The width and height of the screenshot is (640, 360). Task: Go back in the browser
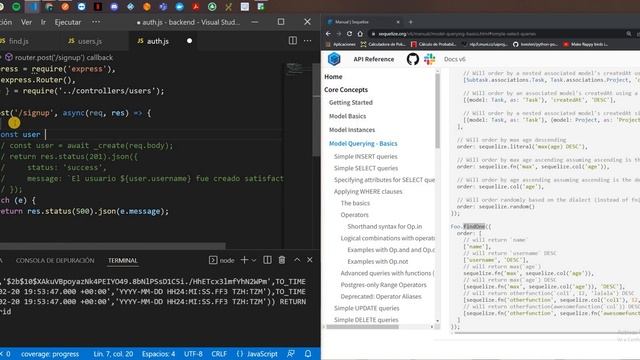pos(328,34)
